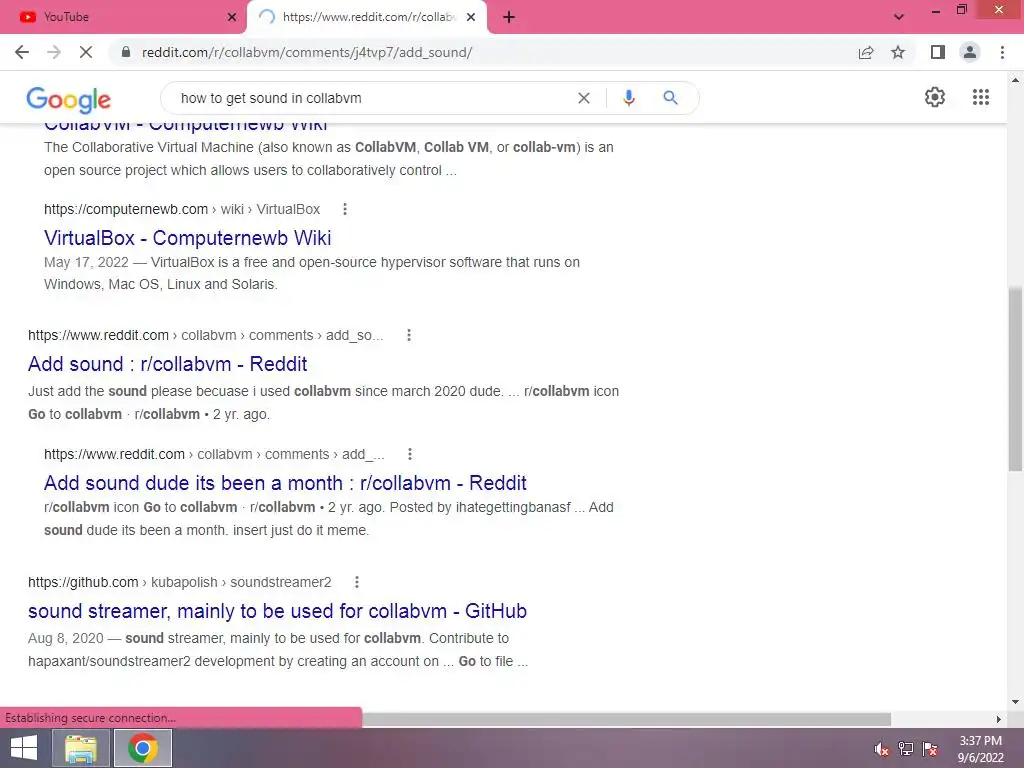Open the tab search dropdown chevron
Viewport: 1024px width, 768px height.
899,17
